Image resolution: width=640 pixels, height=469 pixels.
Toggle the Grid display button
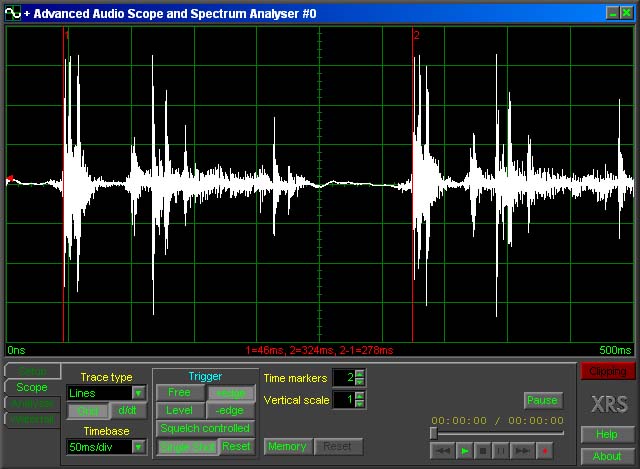click(88, 411)
